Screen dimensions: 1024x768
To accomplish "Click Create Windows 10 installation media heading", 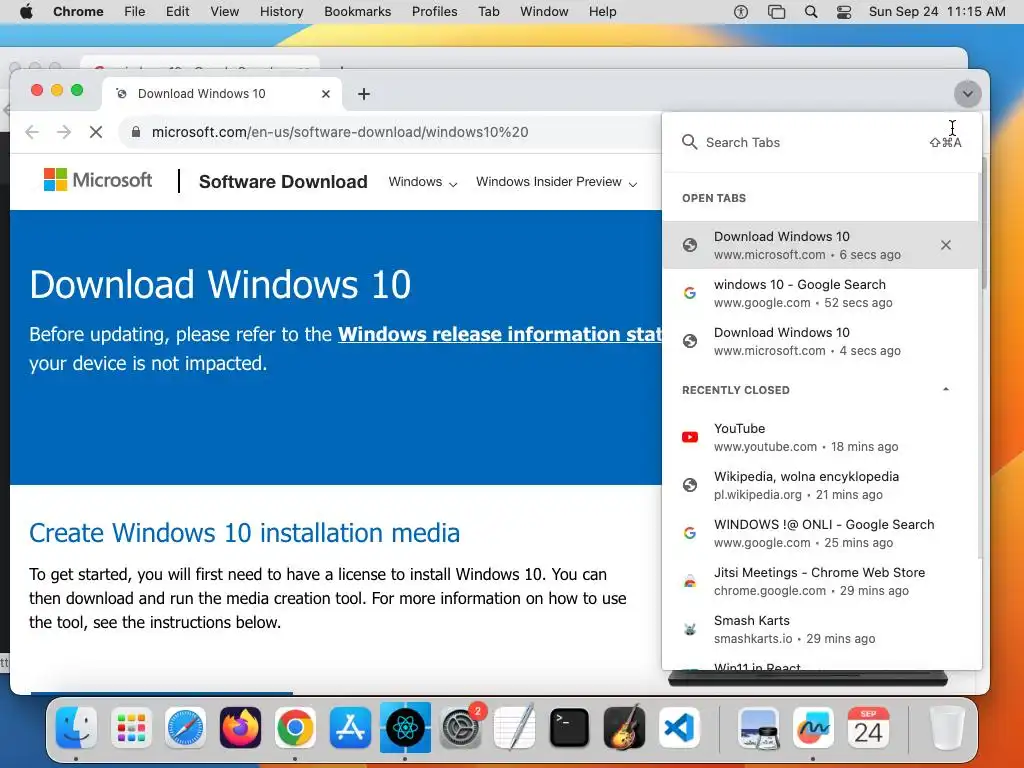I will [244, 533].
